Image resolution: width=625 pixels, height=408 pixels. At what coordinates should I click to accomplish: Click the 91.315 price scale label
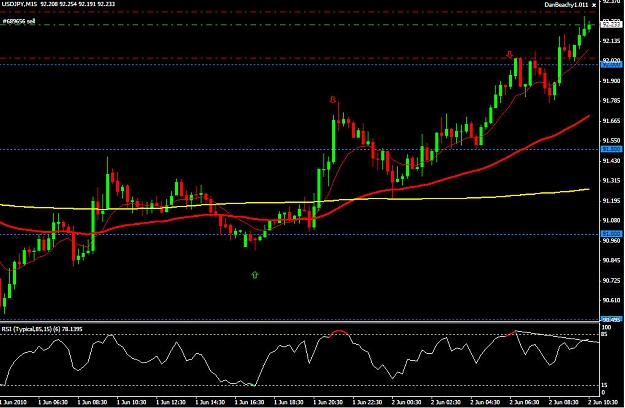coord(612,180)
